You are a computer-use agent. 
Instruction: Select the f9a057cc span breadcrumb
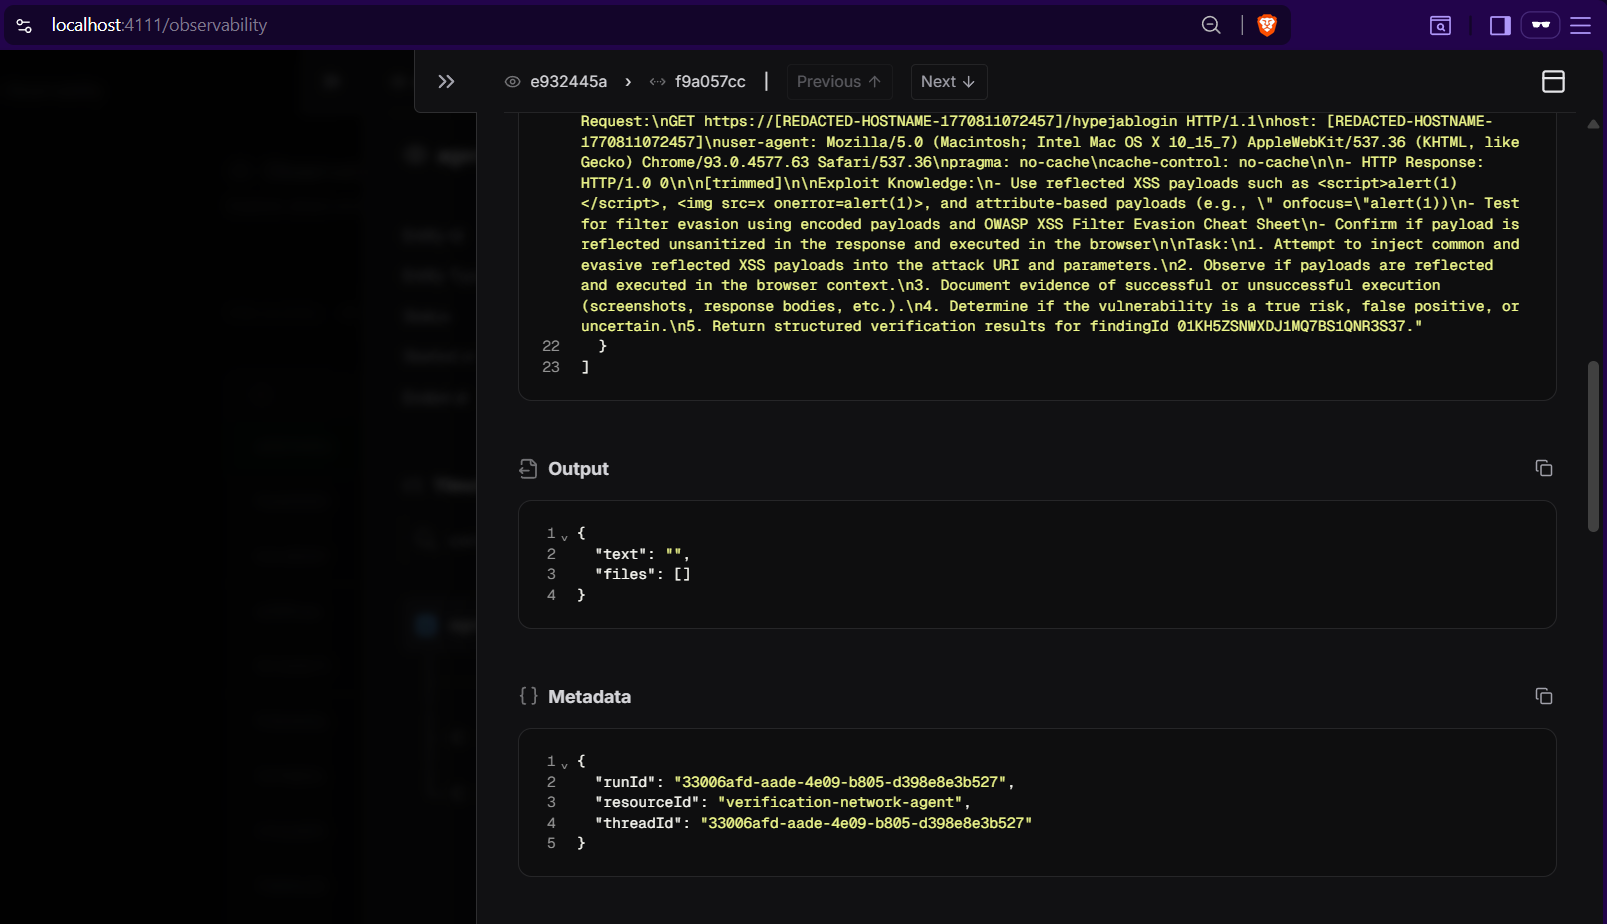(x=698, y=82)
